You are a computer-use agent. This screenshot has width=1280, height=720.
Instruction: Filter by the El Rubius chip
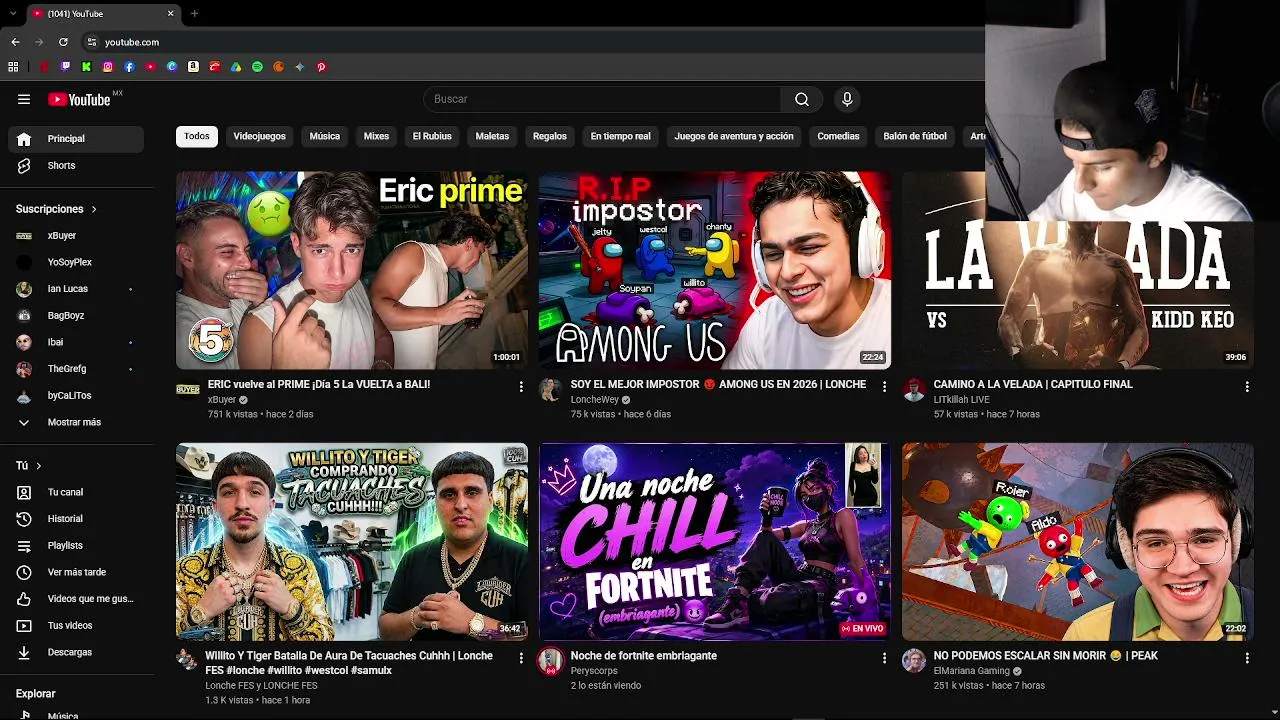pos(432,136)
